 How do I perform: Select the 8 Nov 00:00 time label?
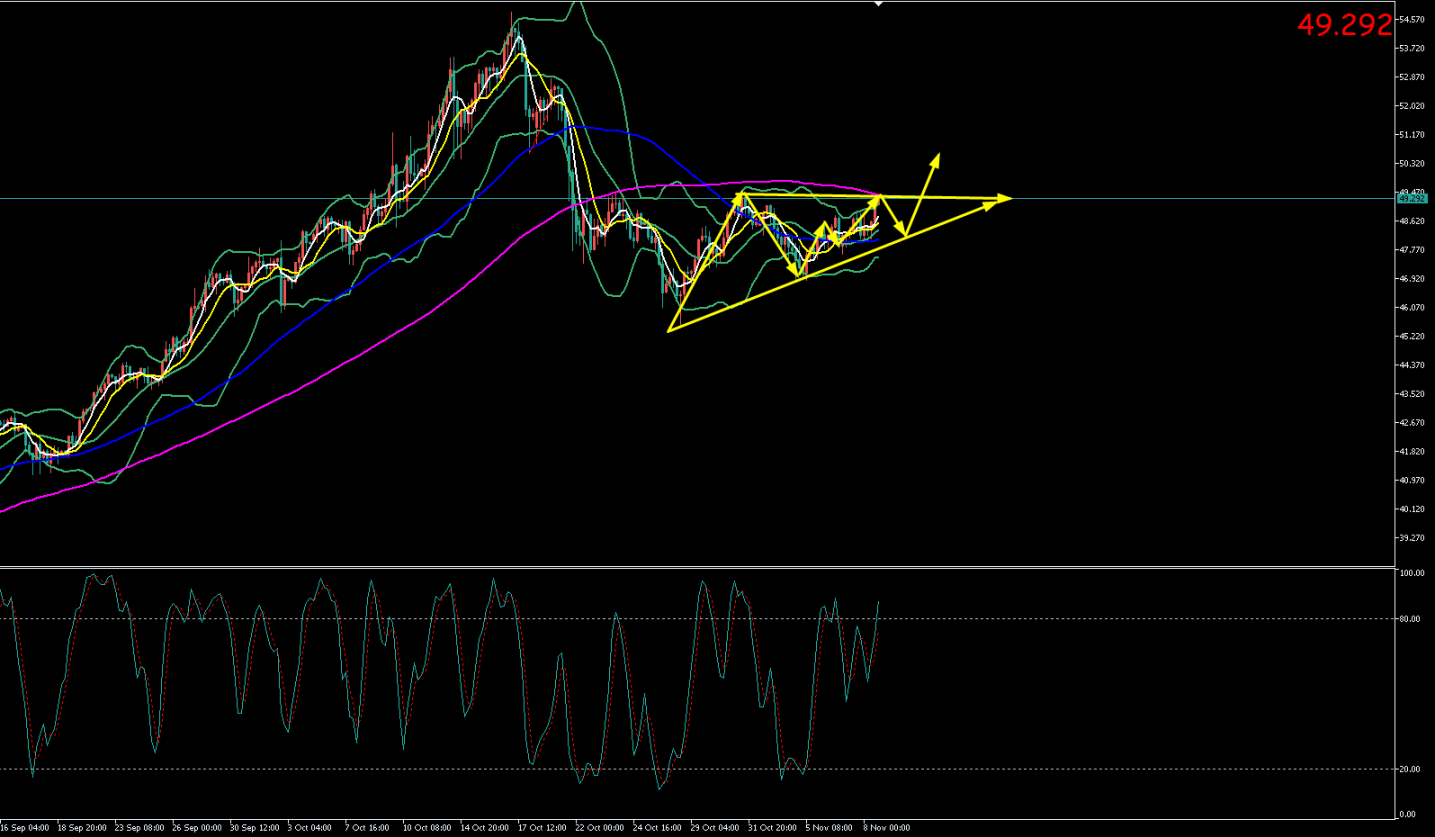click(886, 828)
